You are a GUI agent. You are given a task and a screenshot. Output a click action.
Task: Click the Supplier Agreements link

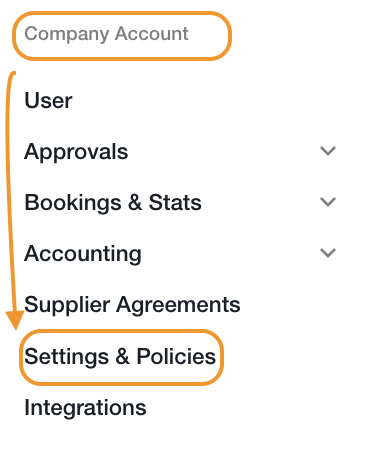[132, 305]
